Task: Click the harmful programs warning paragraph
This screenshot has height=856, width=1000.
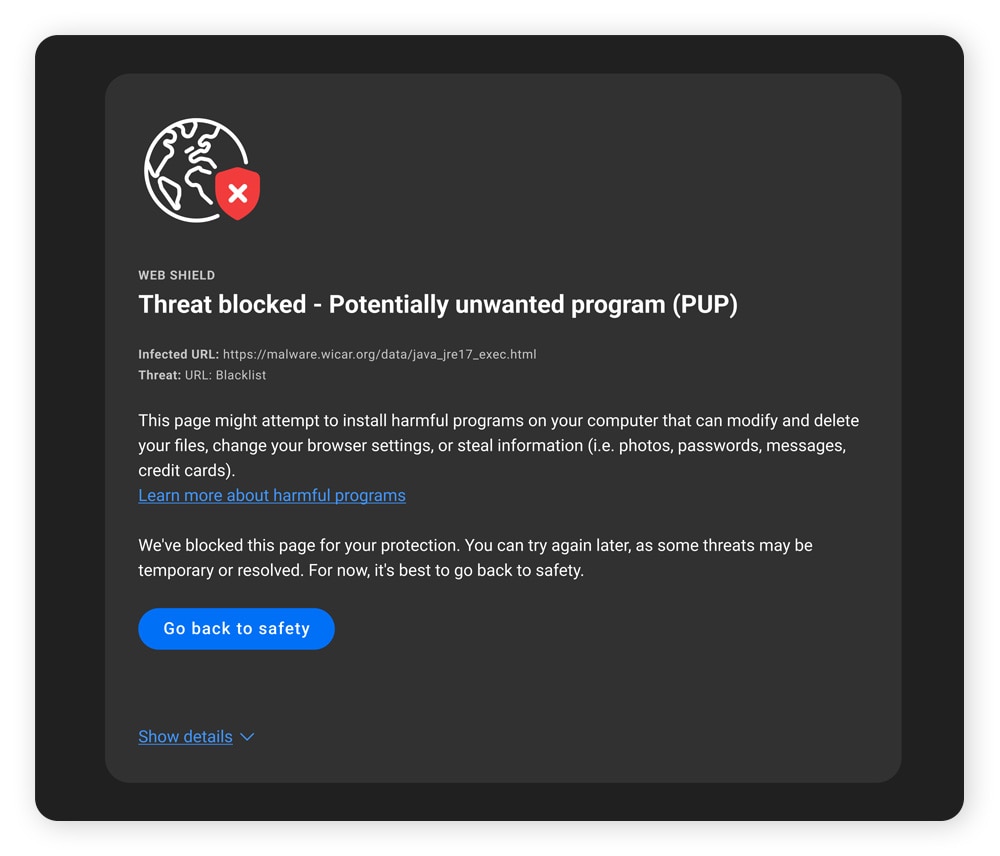Action: tap(499, 445)
